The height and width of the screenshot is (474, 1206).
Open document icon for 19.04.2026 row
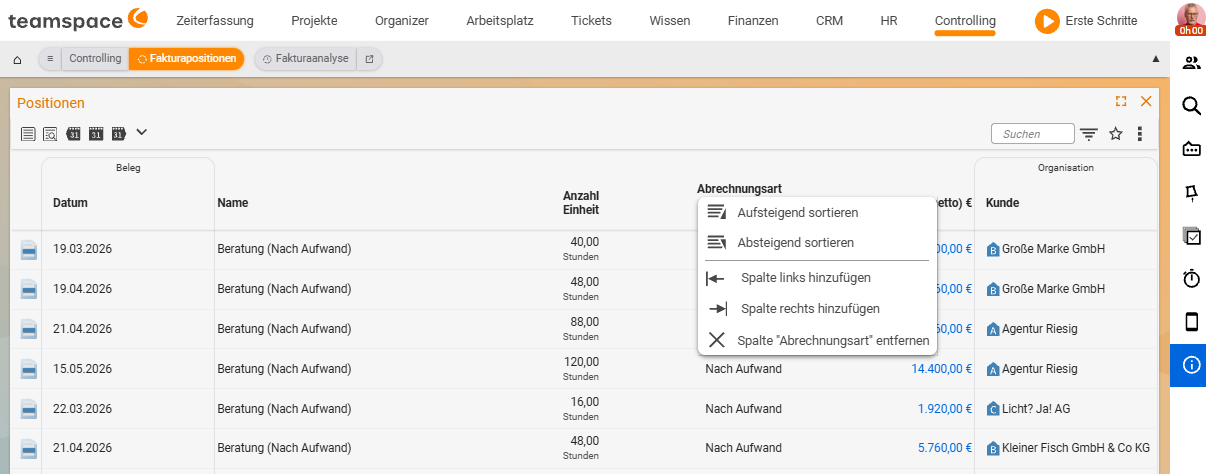click(x=29, y=289)
